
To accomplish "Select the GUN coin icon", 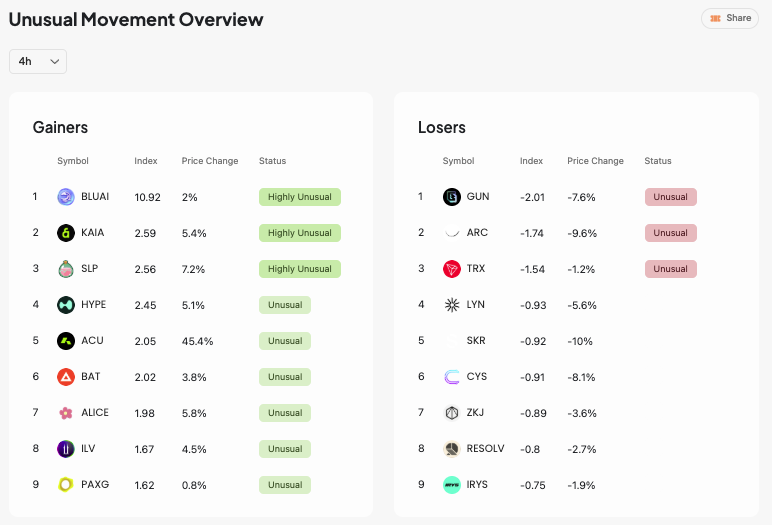I will [x=451, y=197].
